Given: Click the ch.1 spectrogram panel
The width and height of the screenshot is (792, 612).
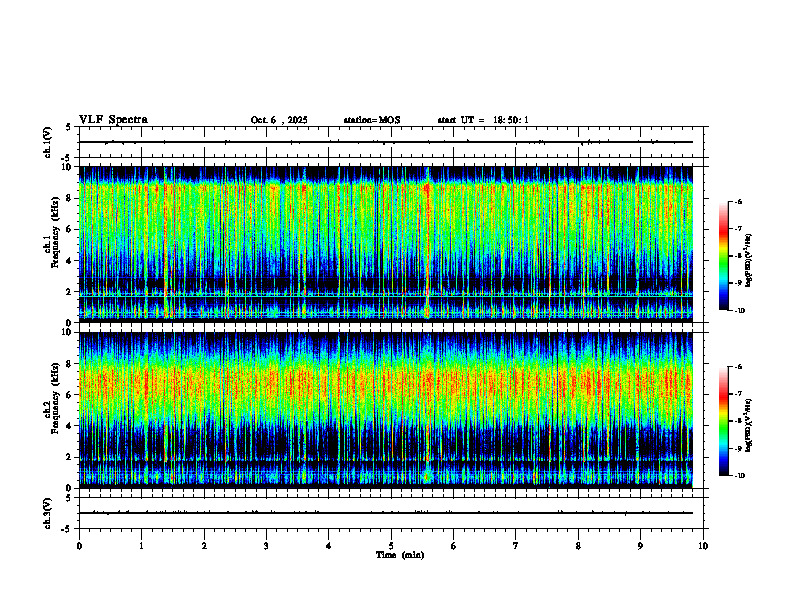Looking at the screenshot, I should coord(386,244).
